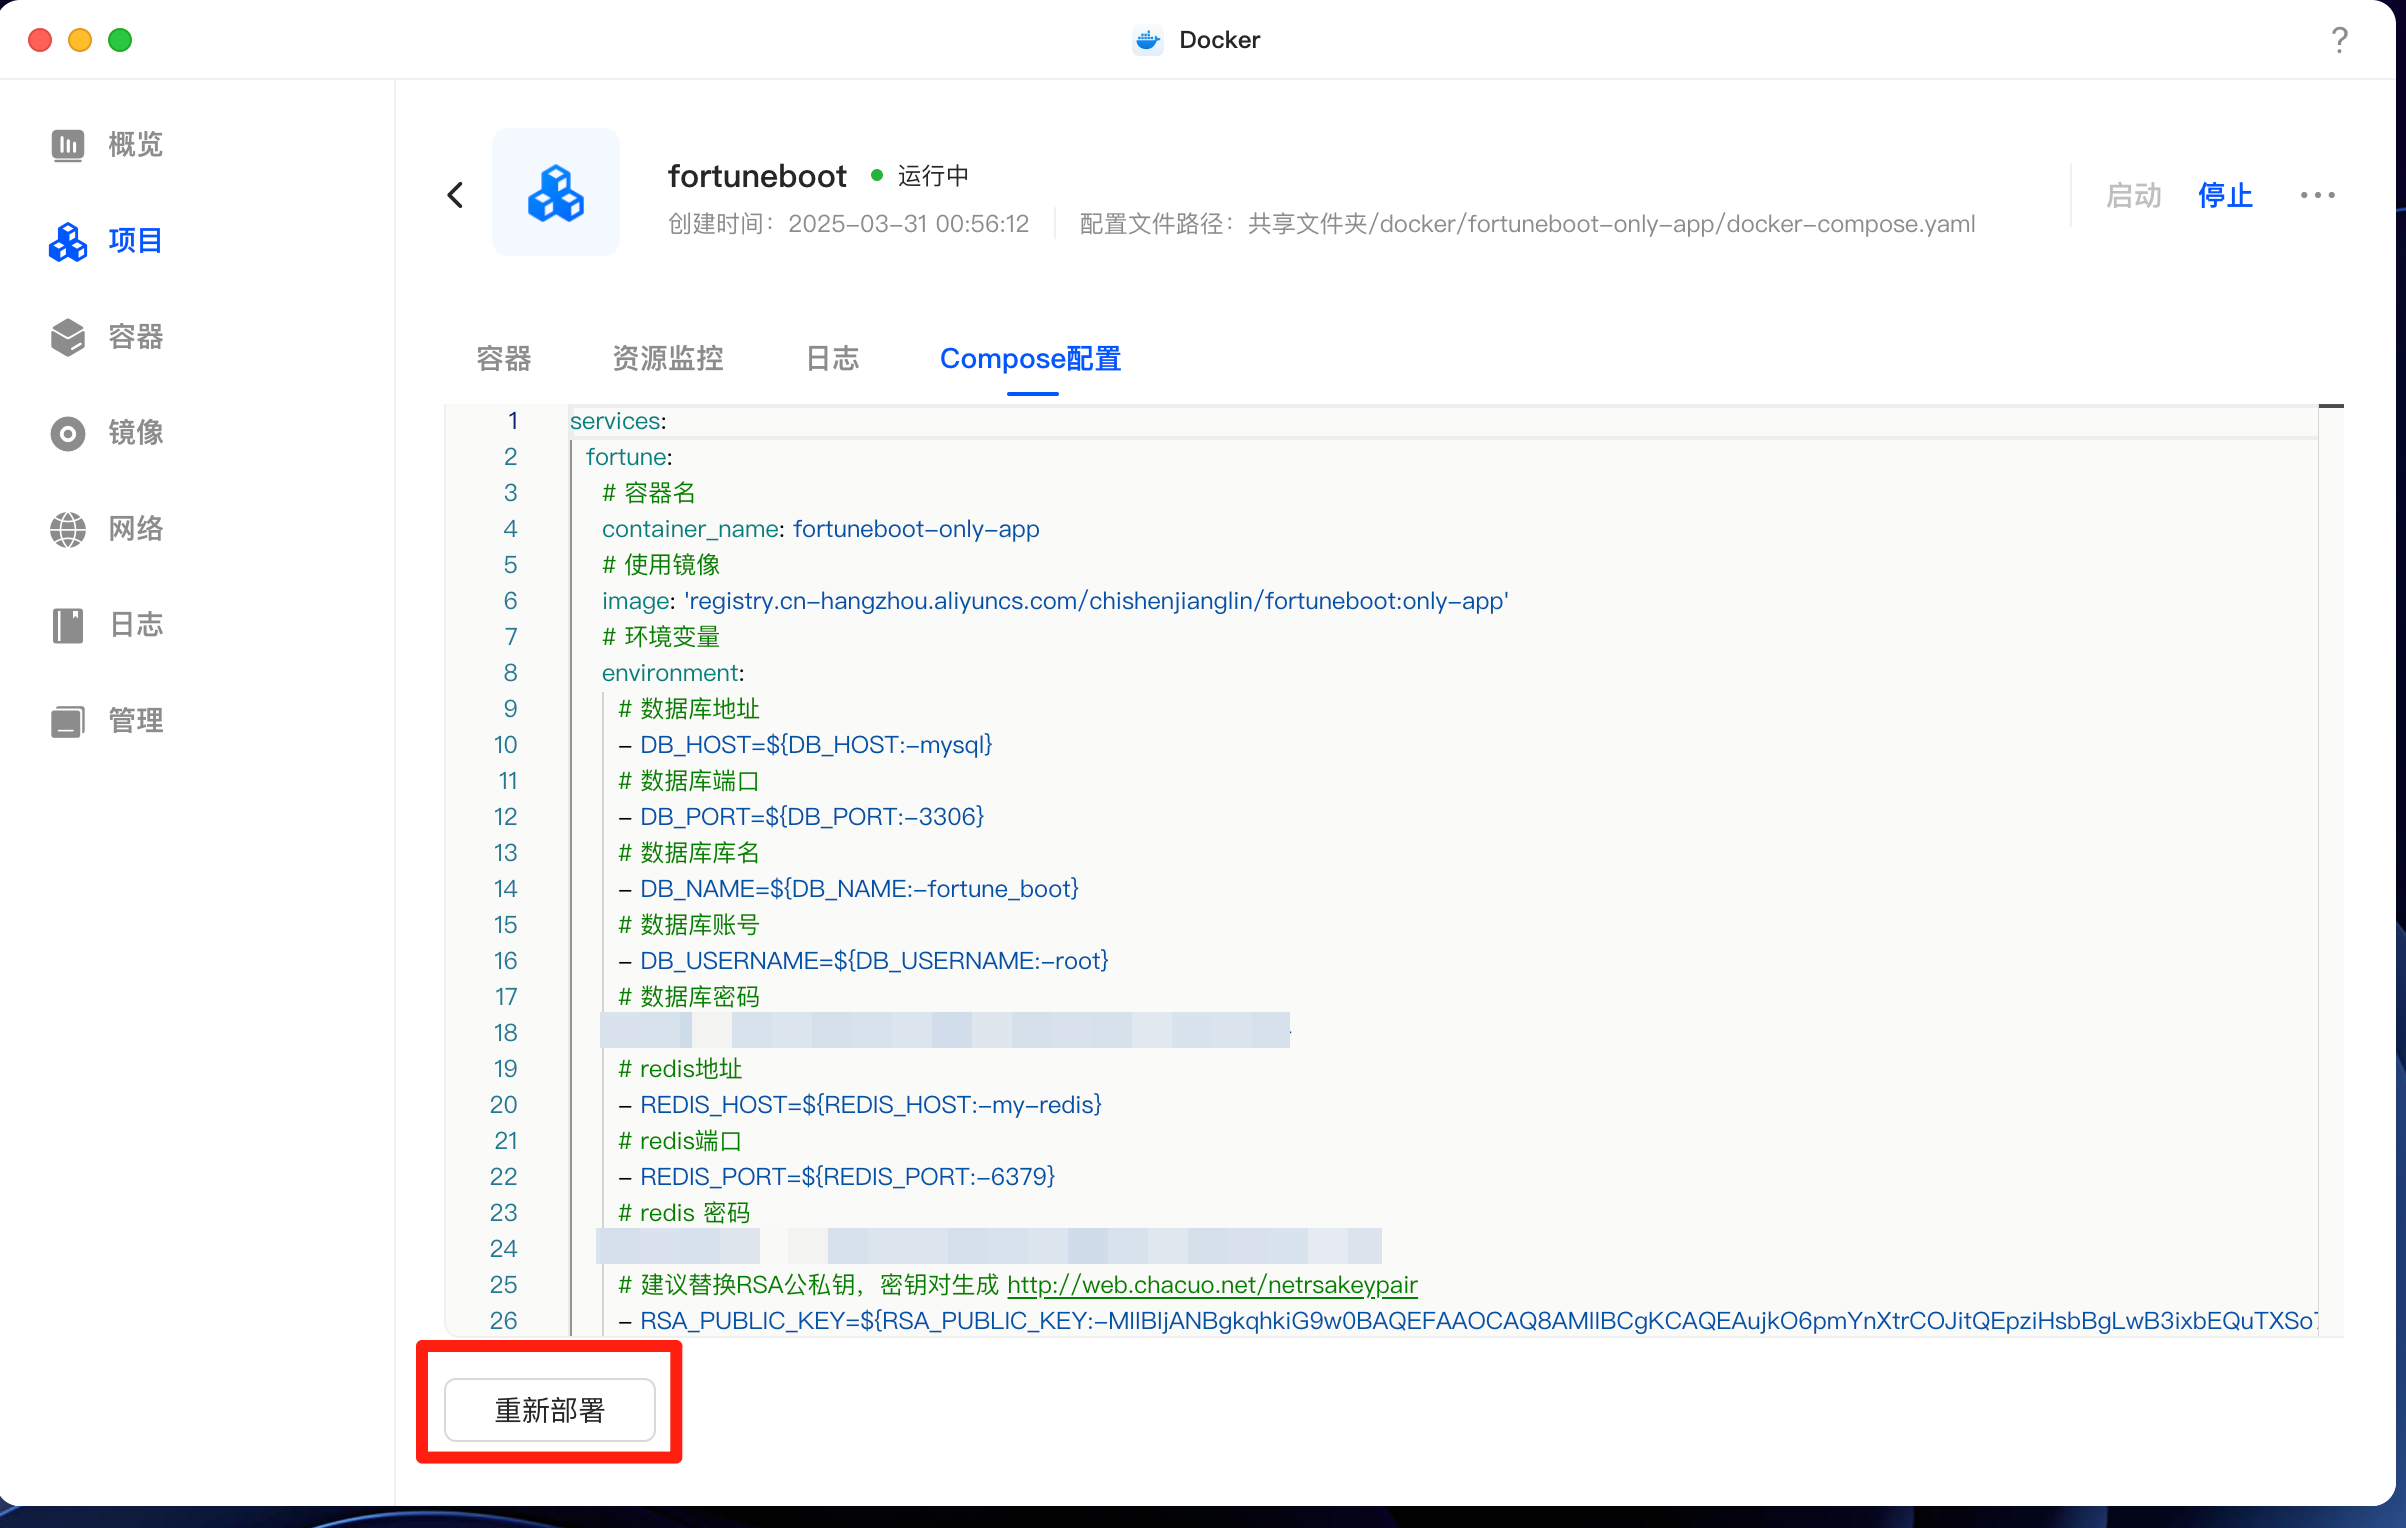Open the three-dots more options menu

[2317, 195]
